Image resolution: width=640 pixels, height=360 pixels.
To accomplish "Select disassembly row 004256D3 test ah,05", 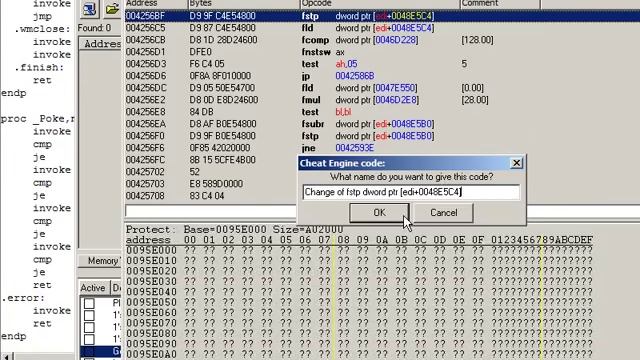I will (x=382, y=64).
